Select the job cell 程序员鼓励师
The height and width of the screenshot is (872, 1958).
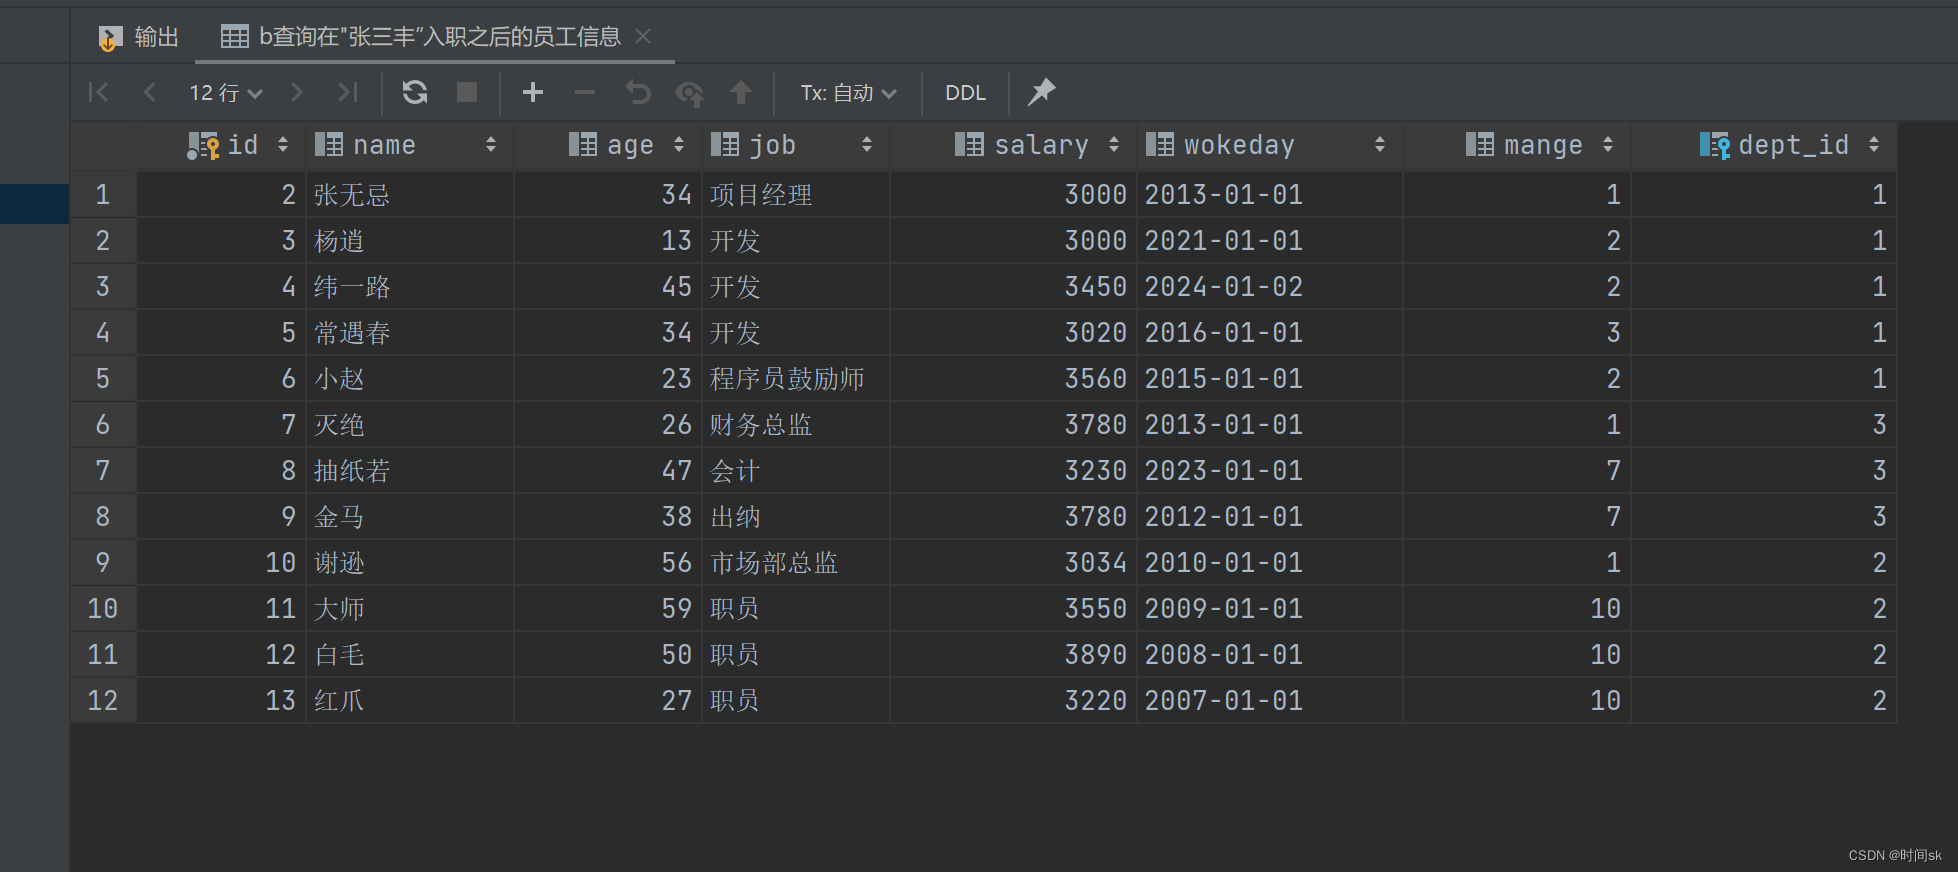coord(796,379)
